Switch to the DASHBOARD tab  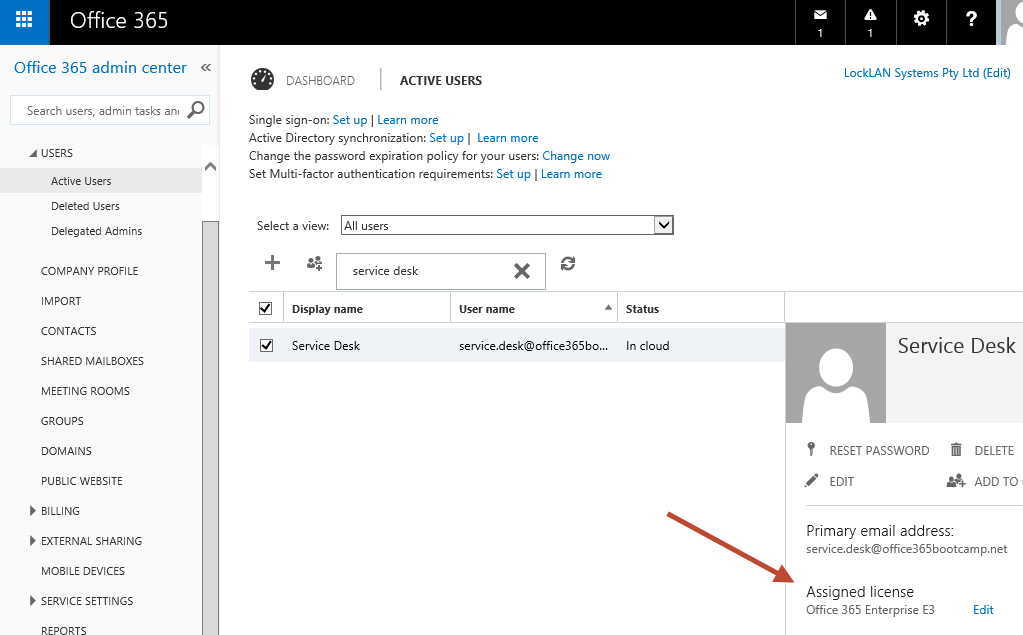pos(322,80)
